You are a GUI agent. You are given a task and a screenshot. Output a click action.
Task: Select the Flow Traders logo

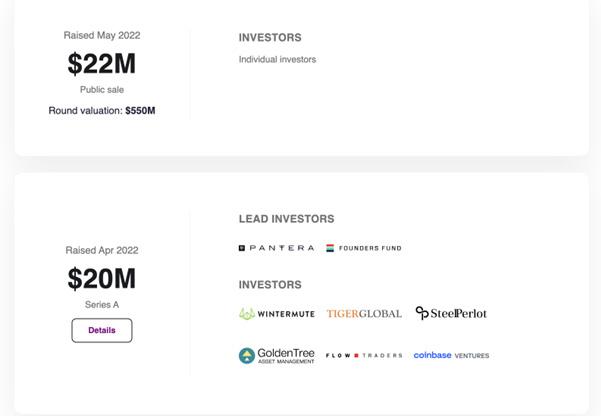click(364, 355)
